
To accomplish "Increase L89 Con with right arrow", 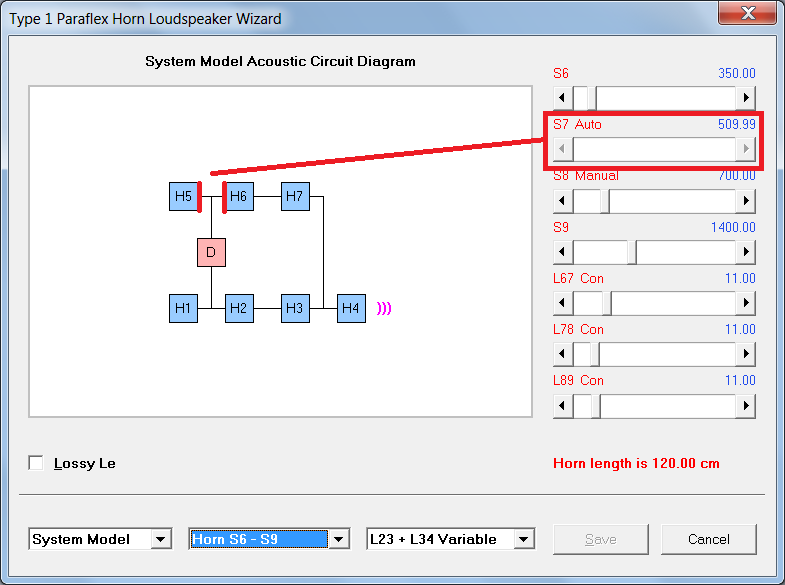I will pos(746,405).
